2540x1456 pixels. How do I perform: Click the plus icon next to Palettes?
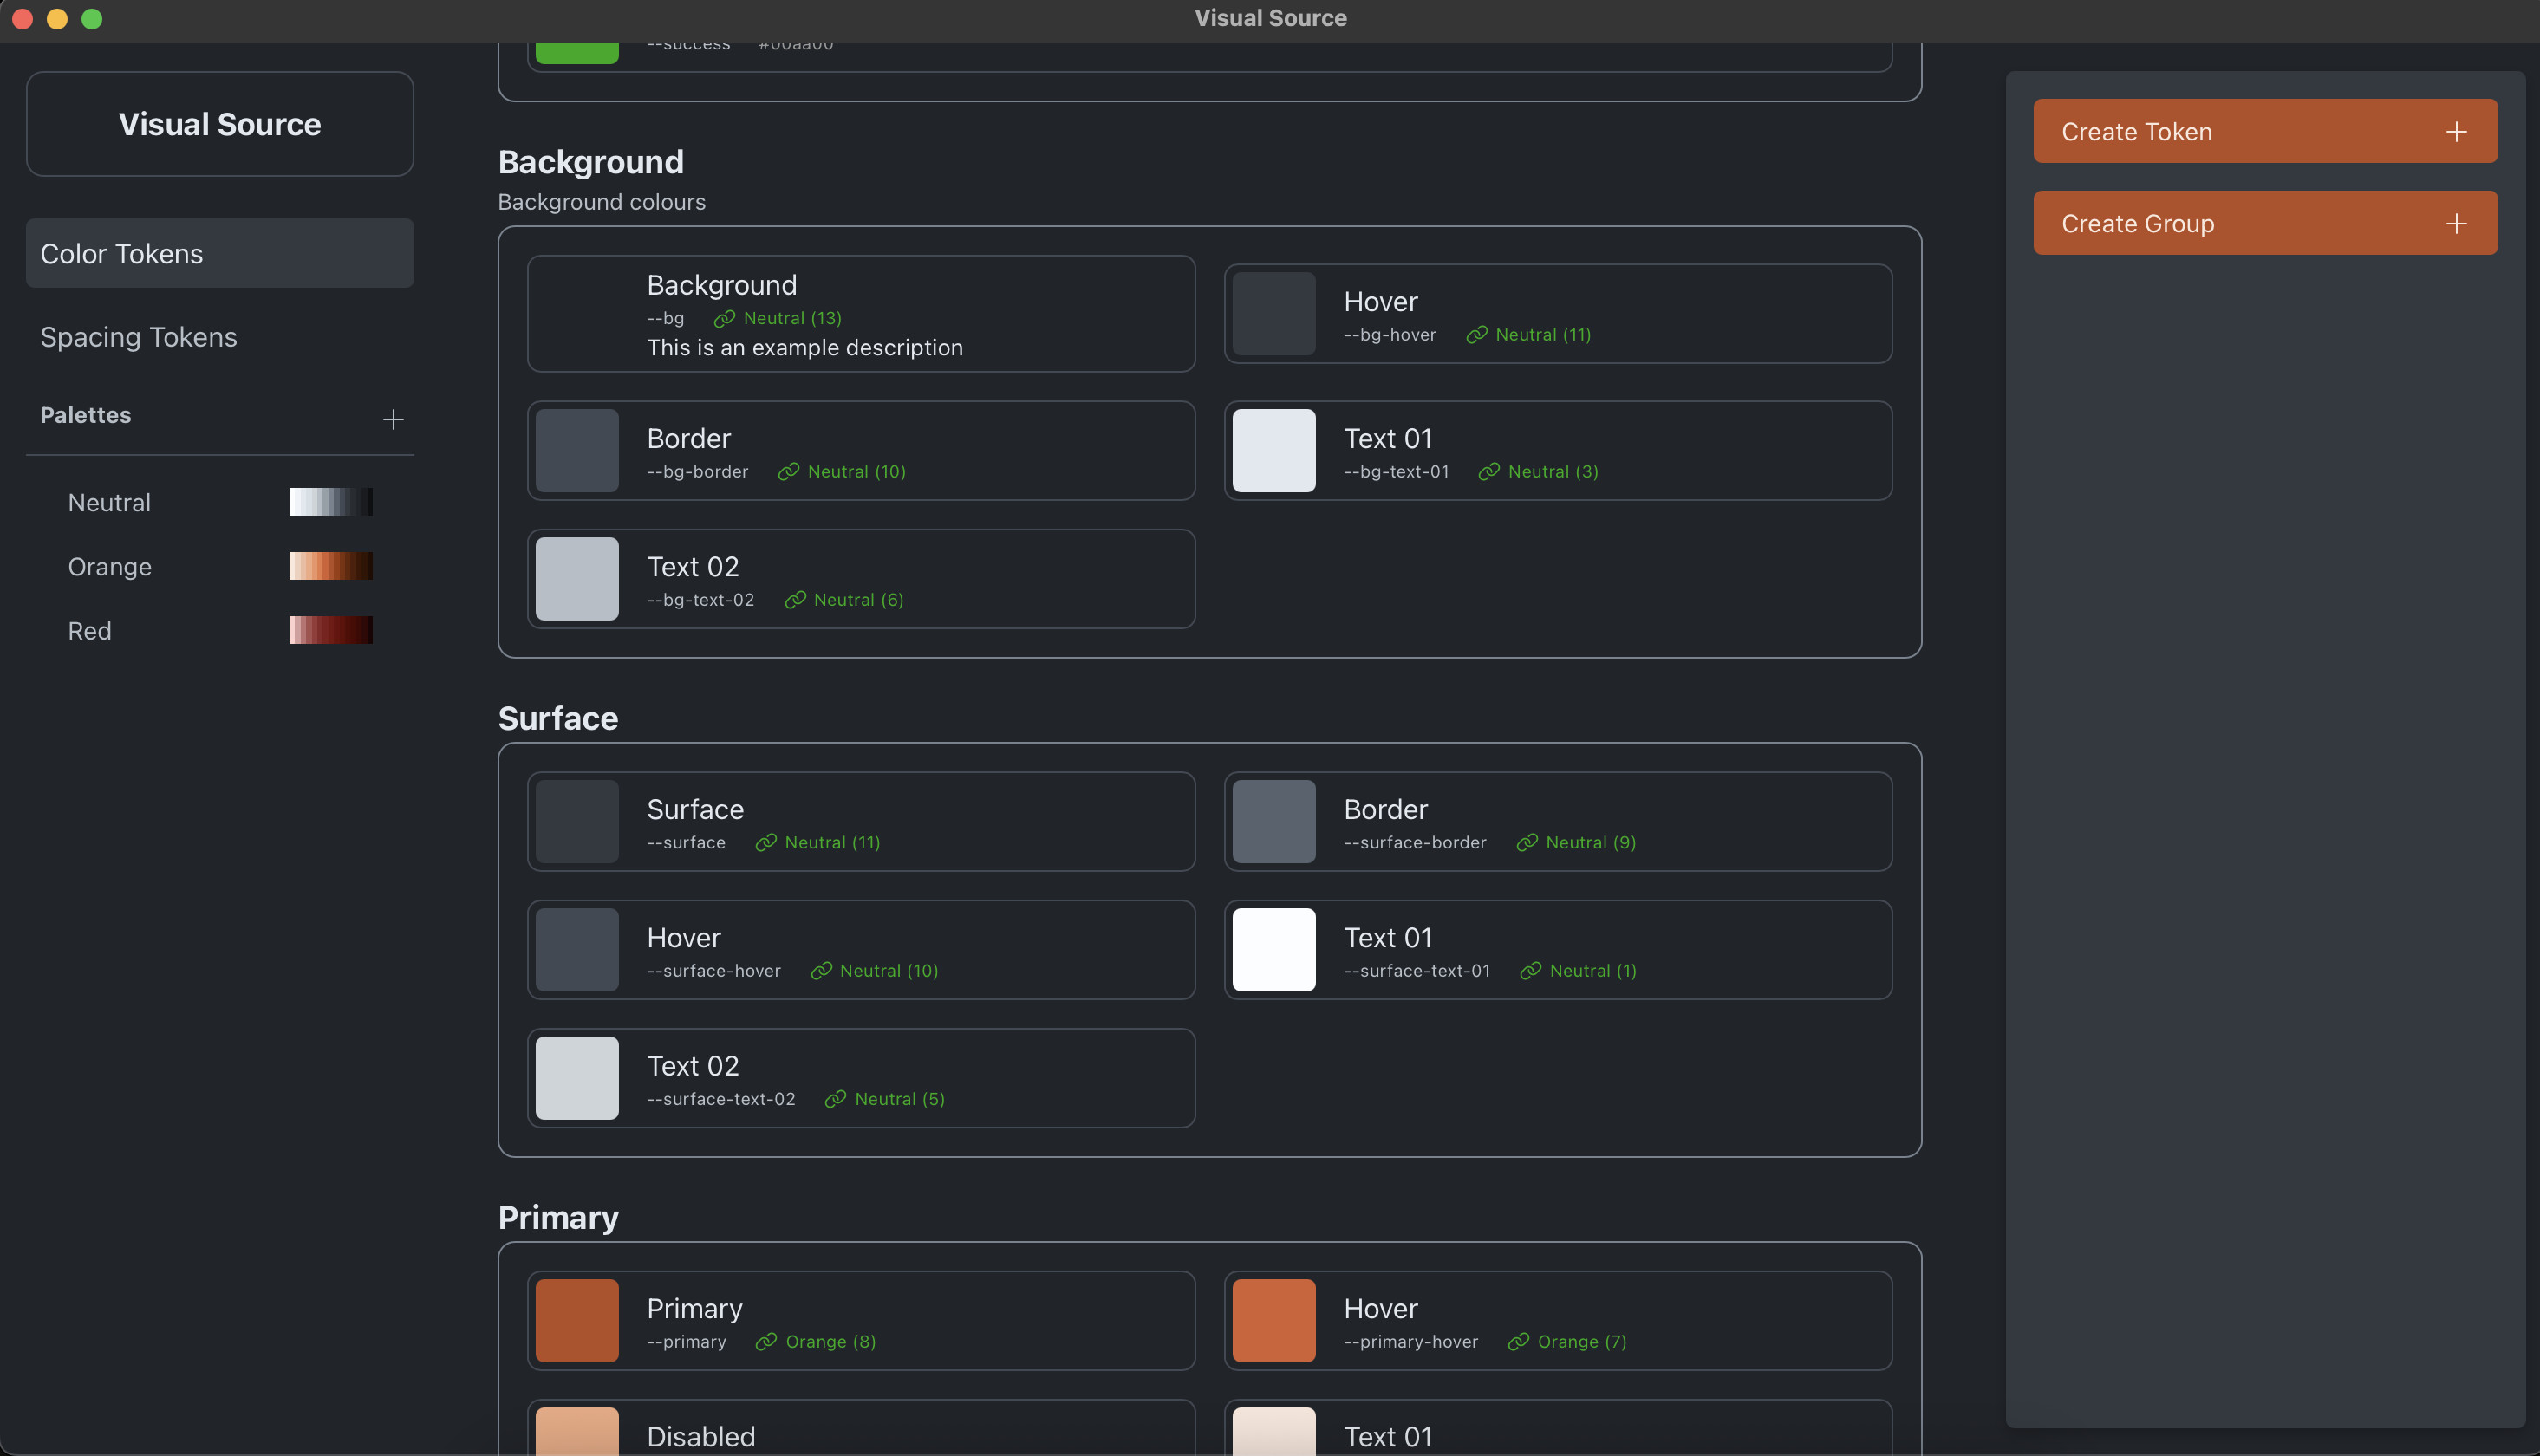tap(393, 419)
